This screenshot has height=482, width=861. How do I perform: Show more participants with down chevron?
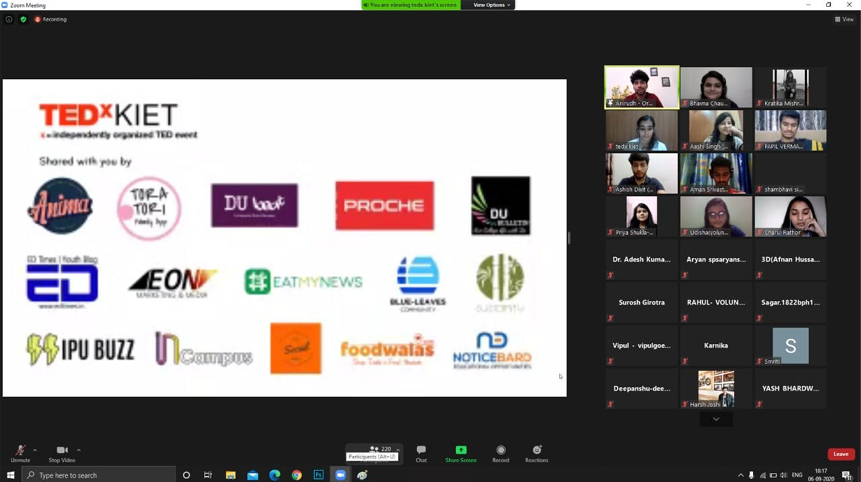tap(716, 420)
